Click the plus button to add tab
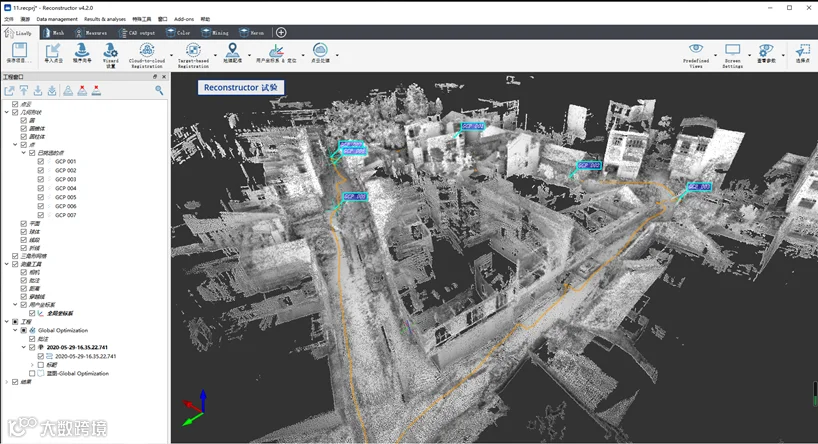The height and width of the screenshot is (444, 818). 281,32
